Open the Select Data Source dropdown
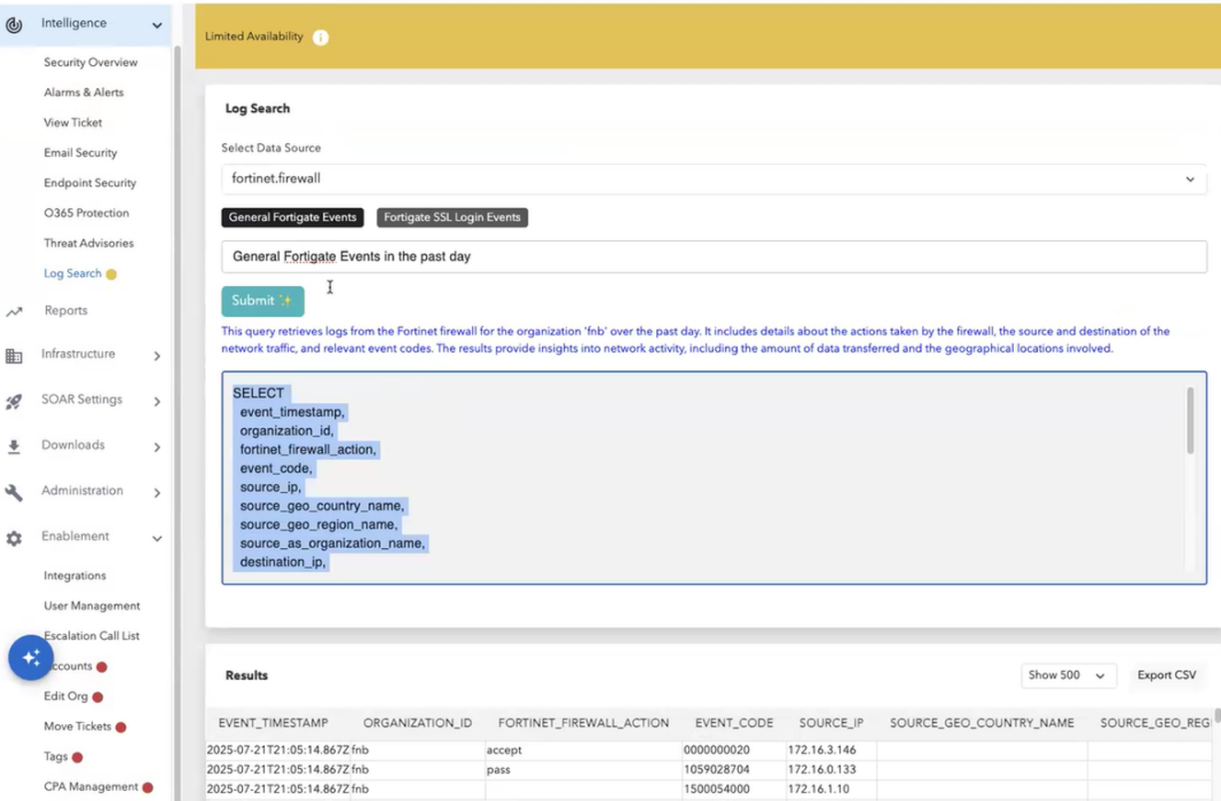Image resolution: width=1221 pixels, height=801 pixels. tap(713, 179)
